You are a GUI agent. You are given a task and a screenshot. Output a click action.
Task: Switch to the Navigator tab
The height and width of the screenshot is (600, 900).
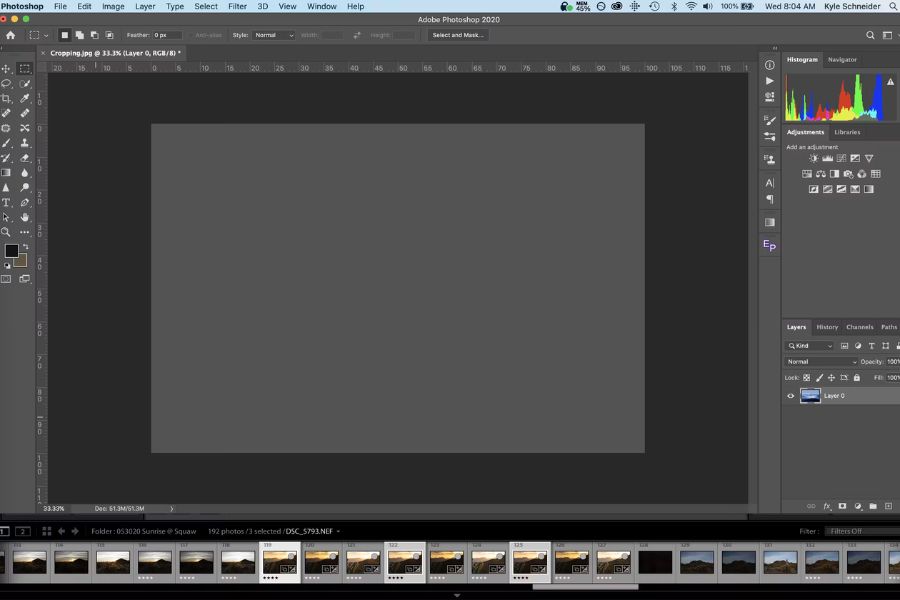point(842,60)
